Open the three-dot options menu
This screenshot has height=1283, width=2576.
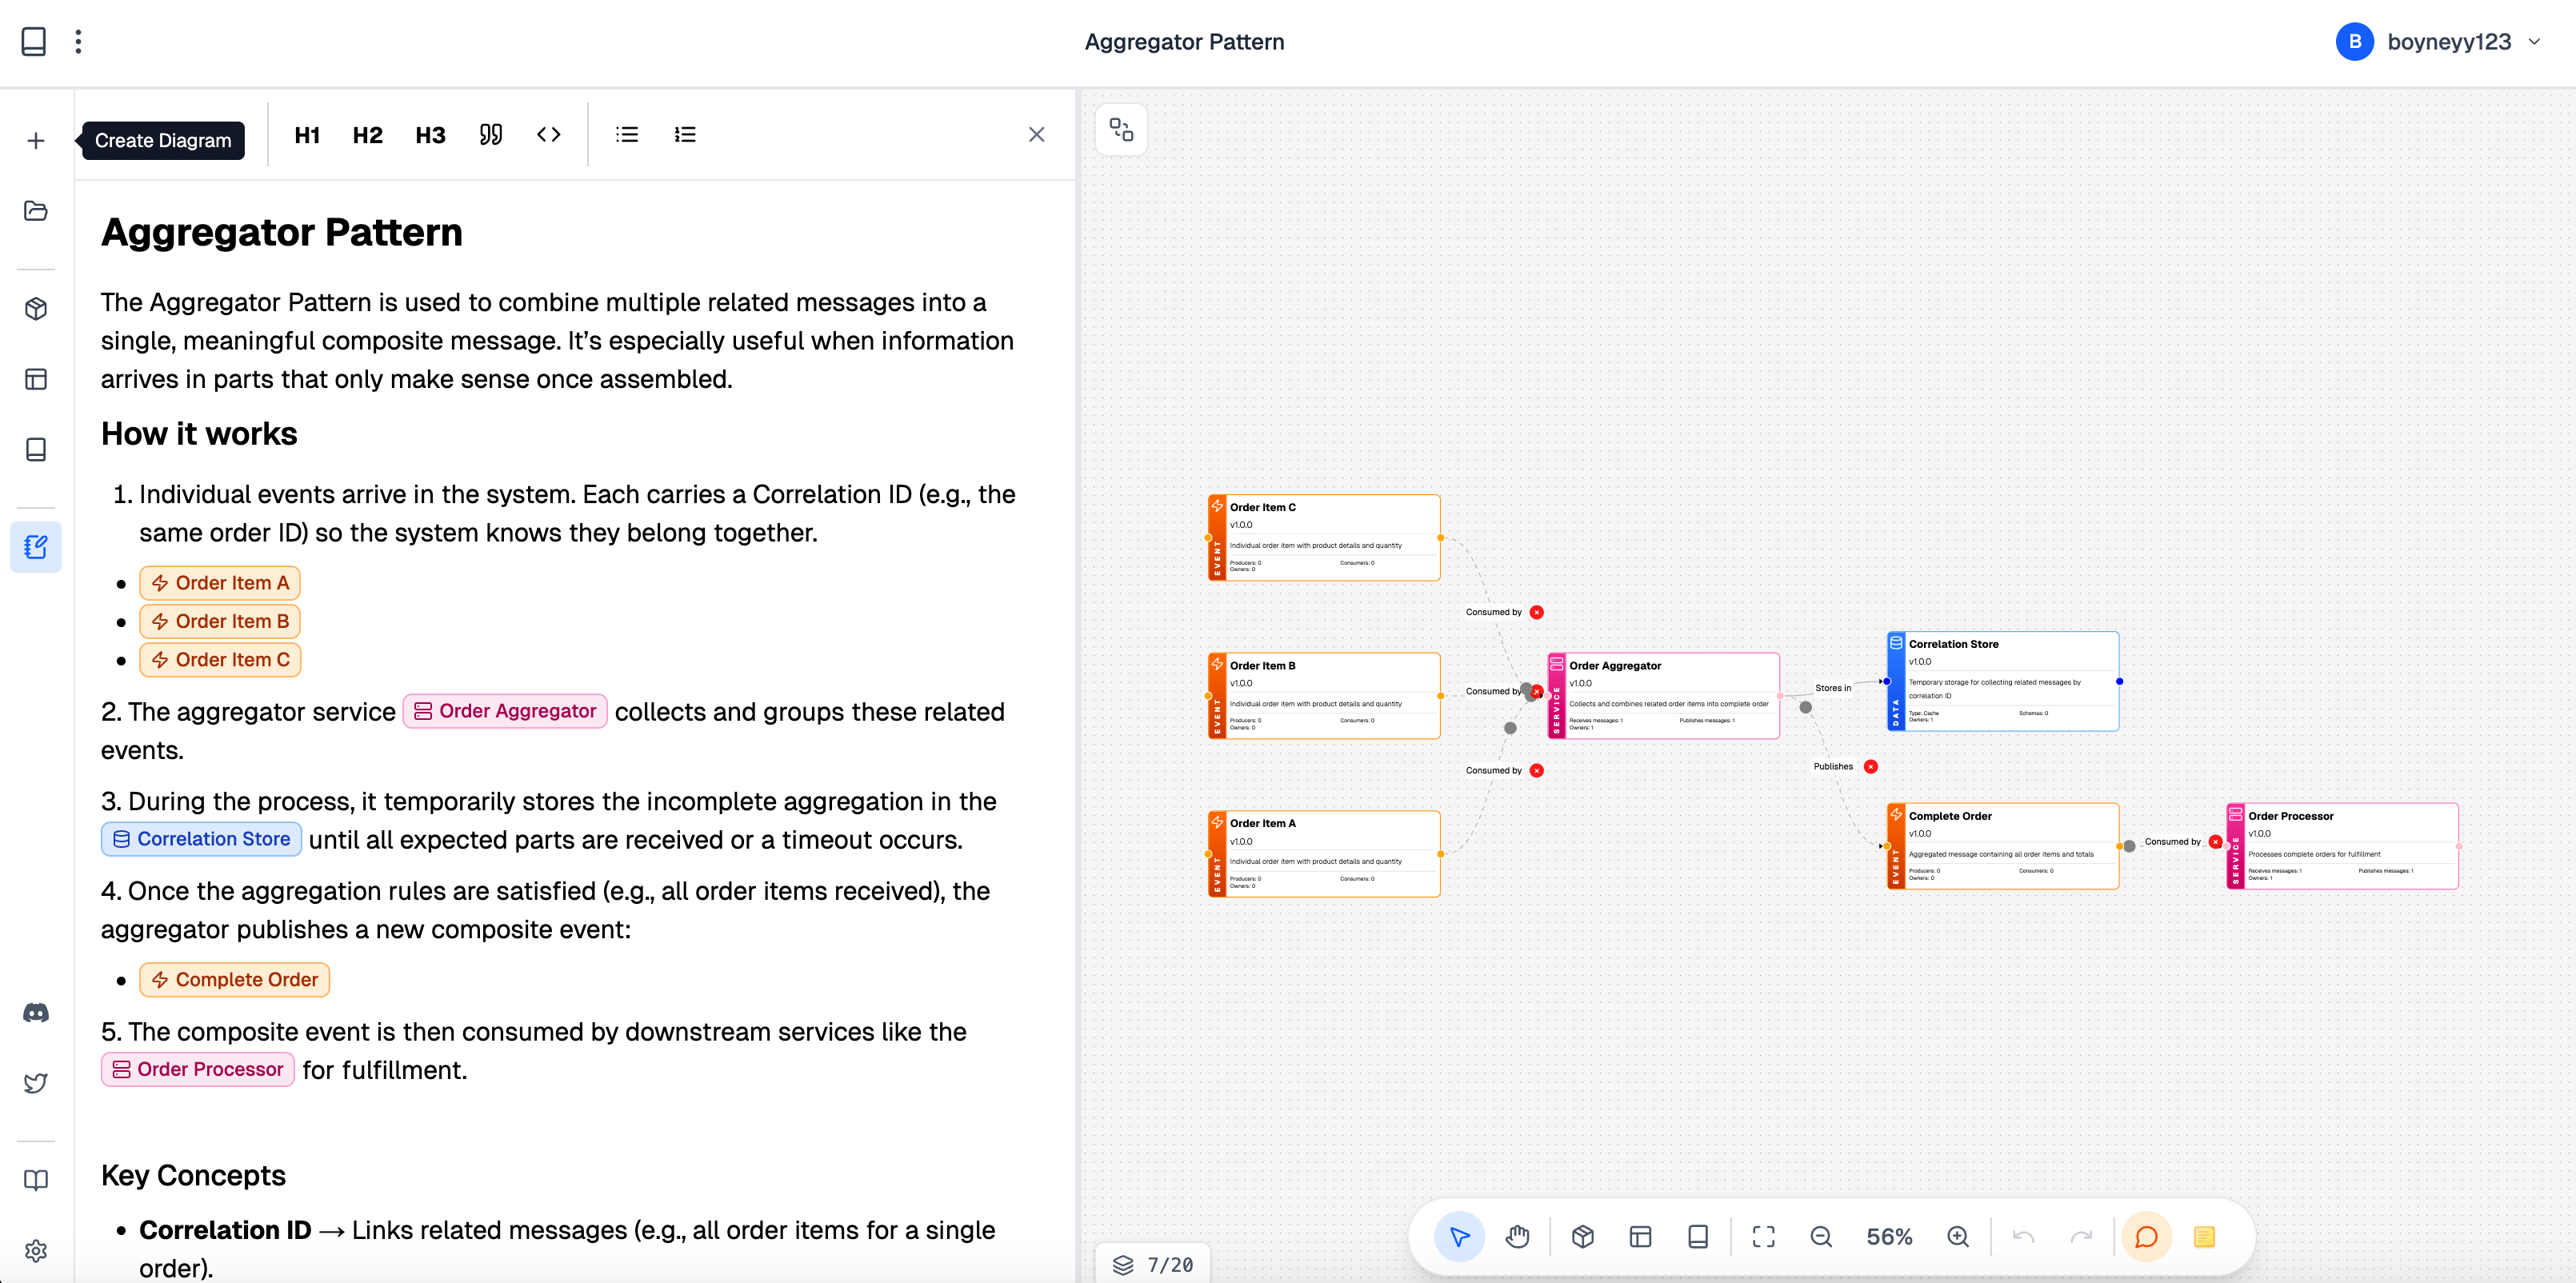point(78,42)
